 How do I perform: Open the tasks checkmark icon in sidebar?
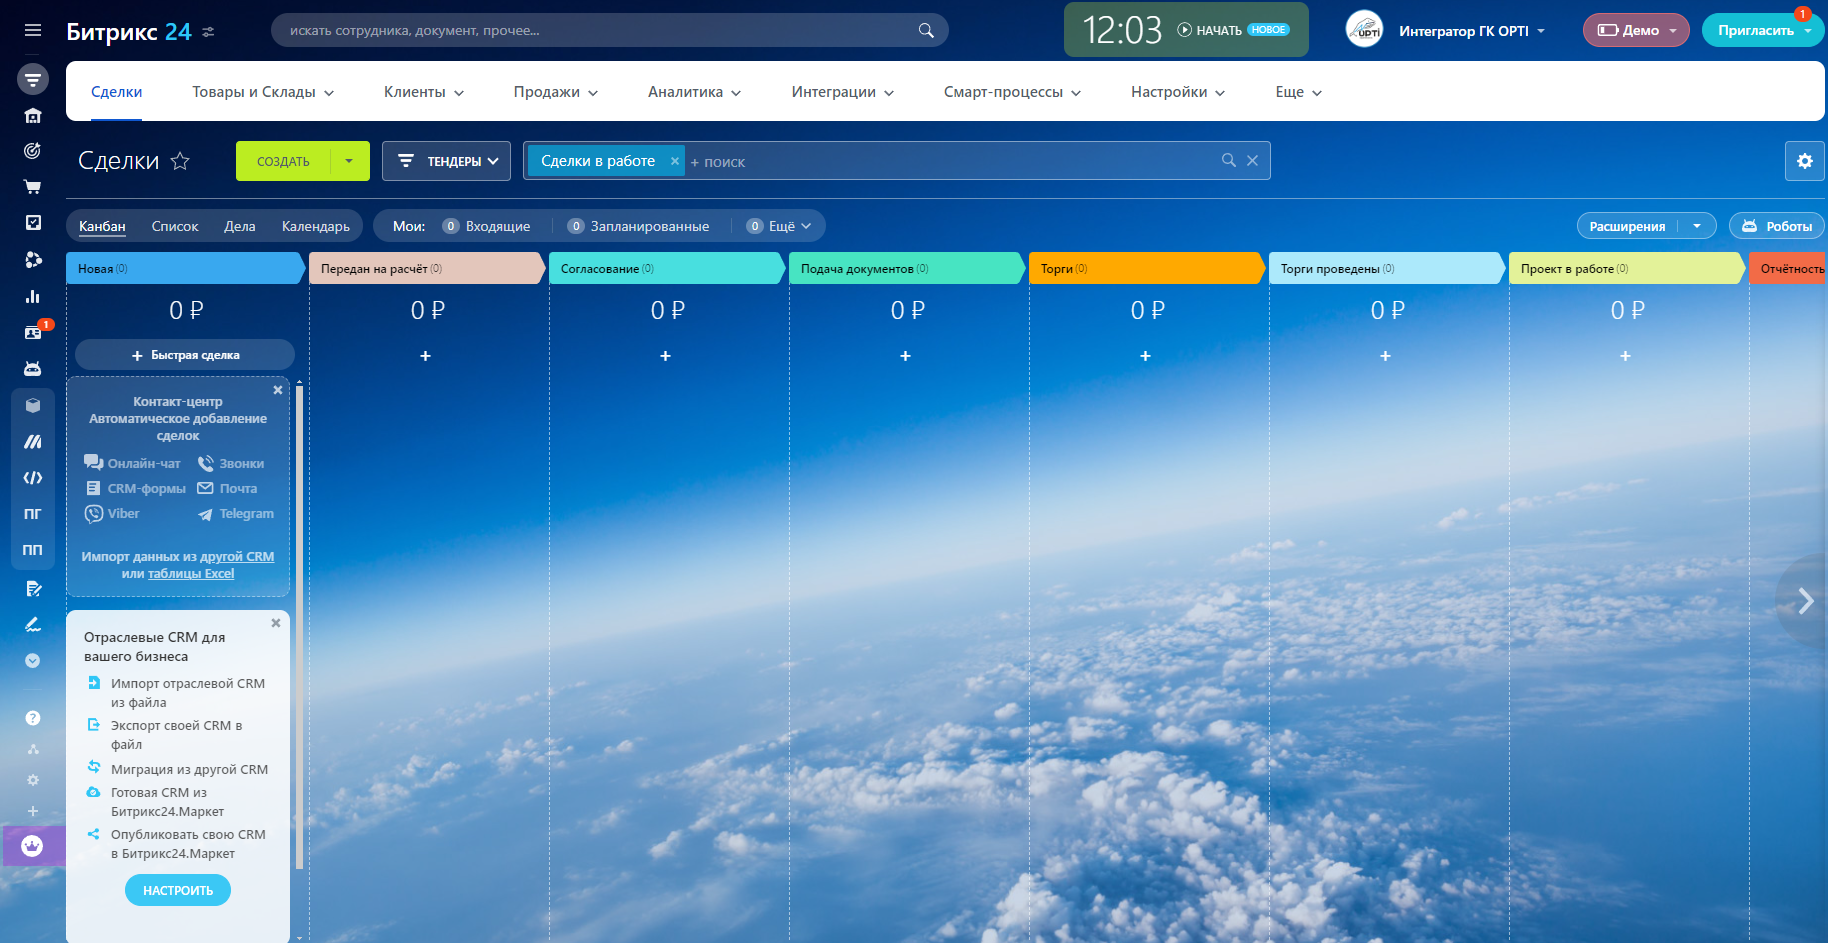33,223
